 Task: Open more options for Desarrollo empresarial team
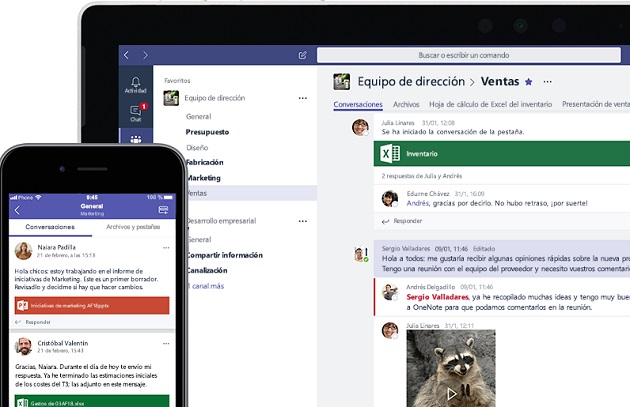coord(302,221)
